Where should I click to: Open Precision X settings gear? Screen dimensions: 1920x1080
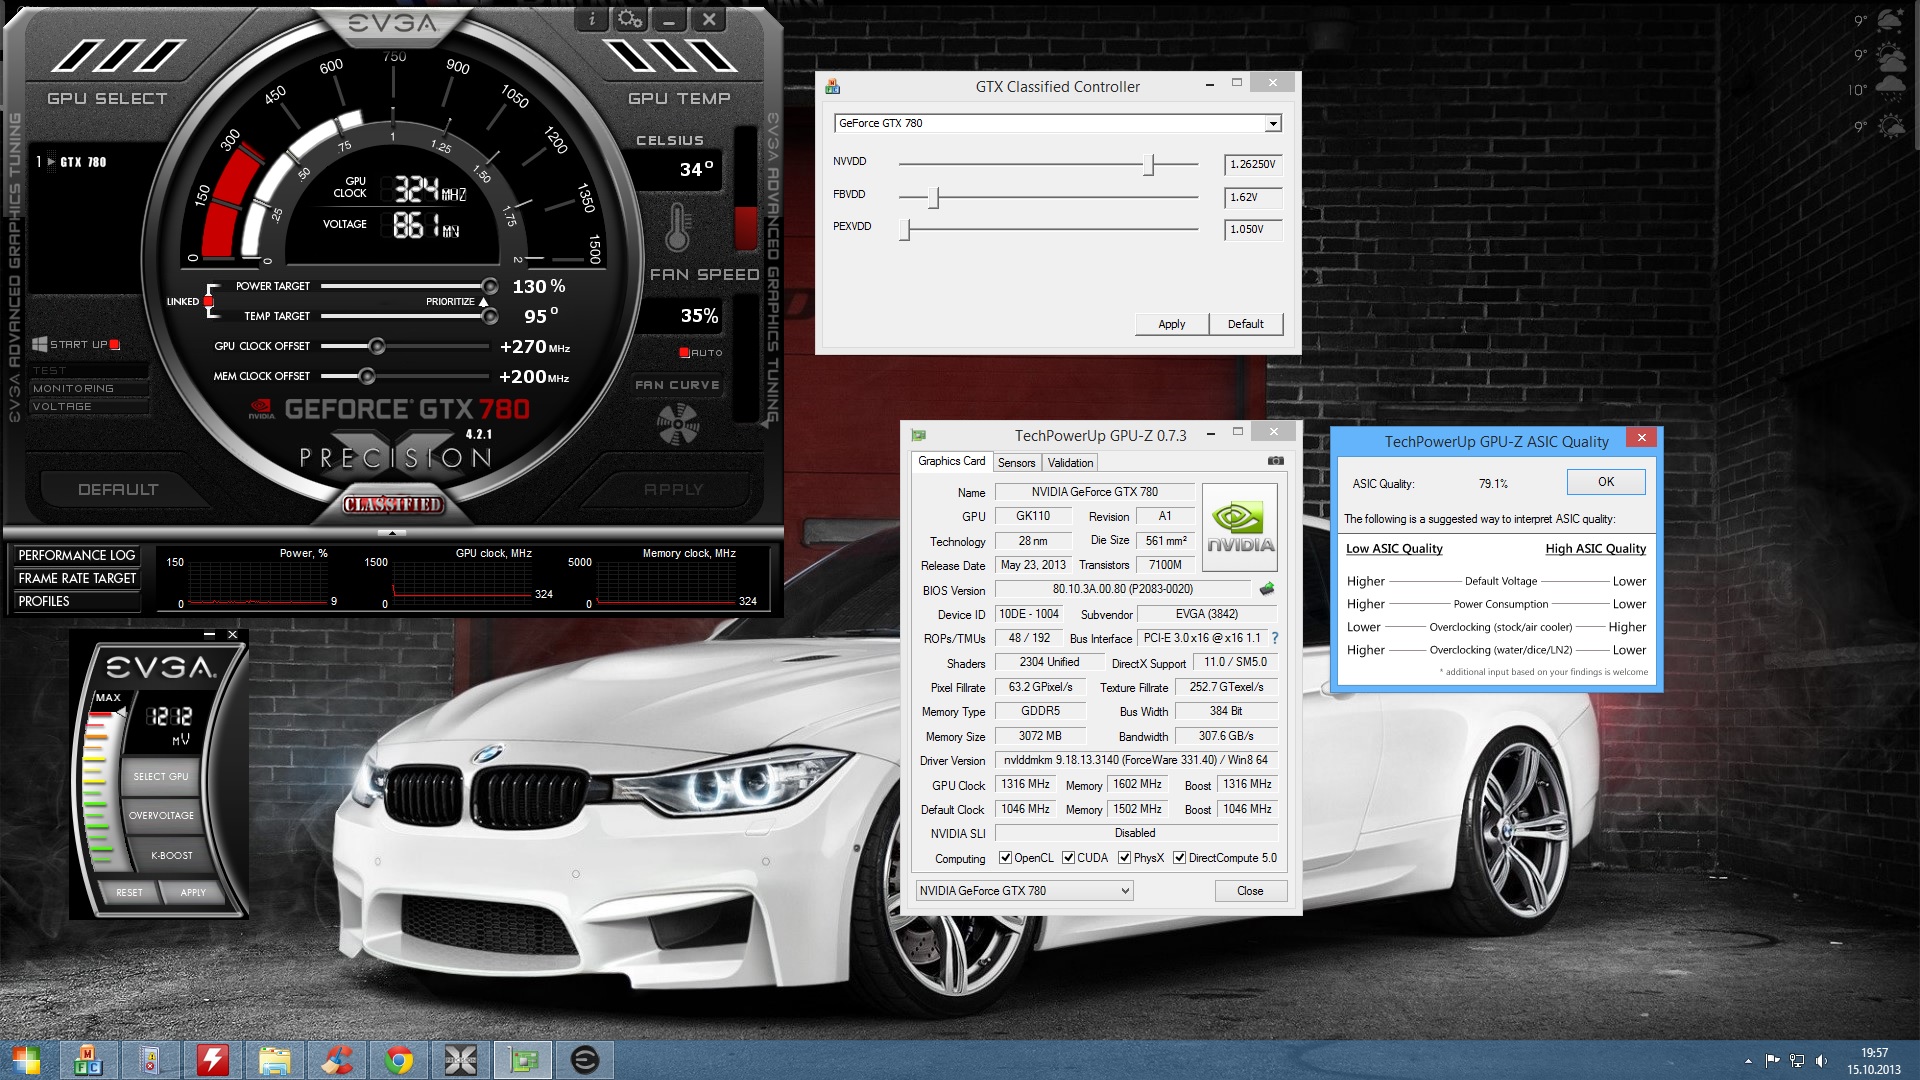[630, 19]
